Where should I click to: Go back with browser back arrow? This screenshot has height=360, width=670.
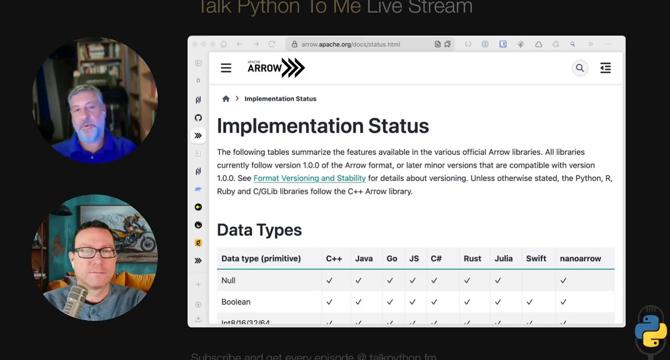239,44
